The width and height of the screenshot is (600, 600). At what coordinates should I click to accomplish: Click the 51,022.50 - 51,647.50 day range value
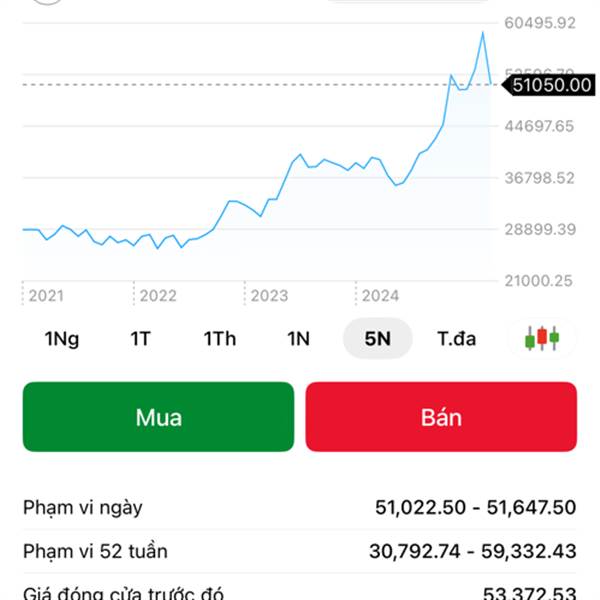[x=476, y=507]
